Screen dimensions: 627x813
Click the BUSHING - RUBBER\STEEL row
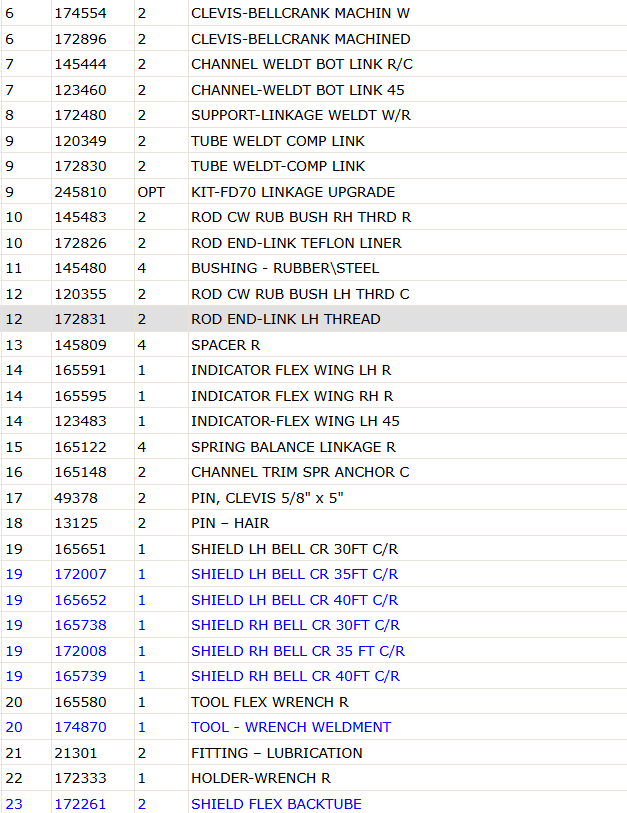[313, 268]
